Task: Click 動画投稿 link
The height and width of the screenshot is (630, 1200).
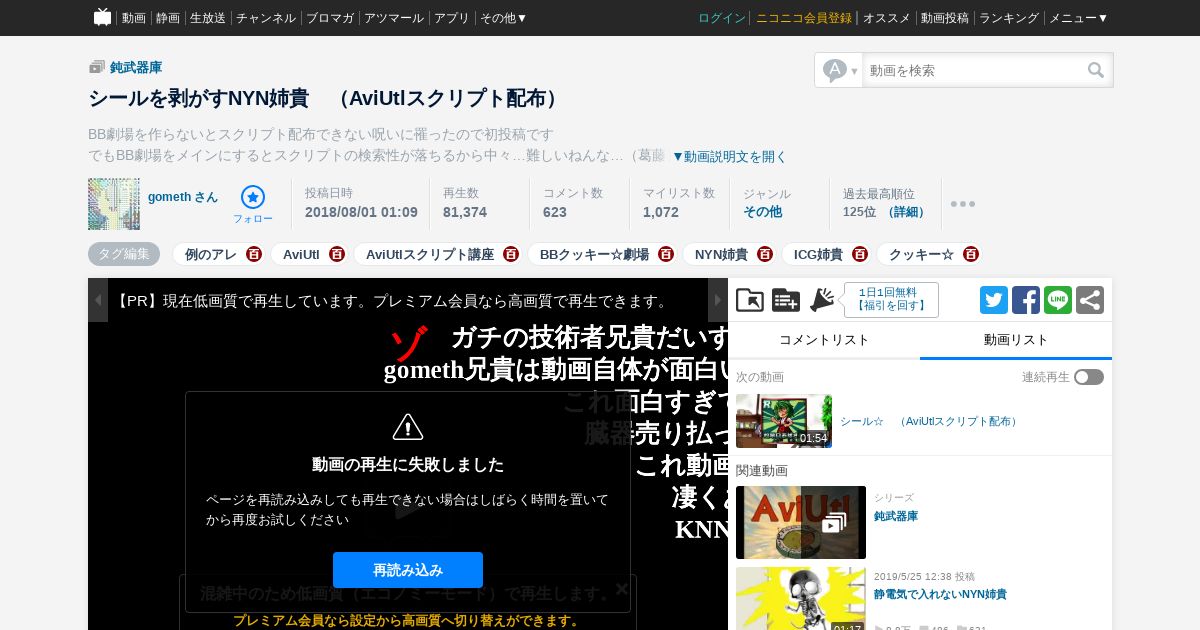Action: [x=945, y=18]
